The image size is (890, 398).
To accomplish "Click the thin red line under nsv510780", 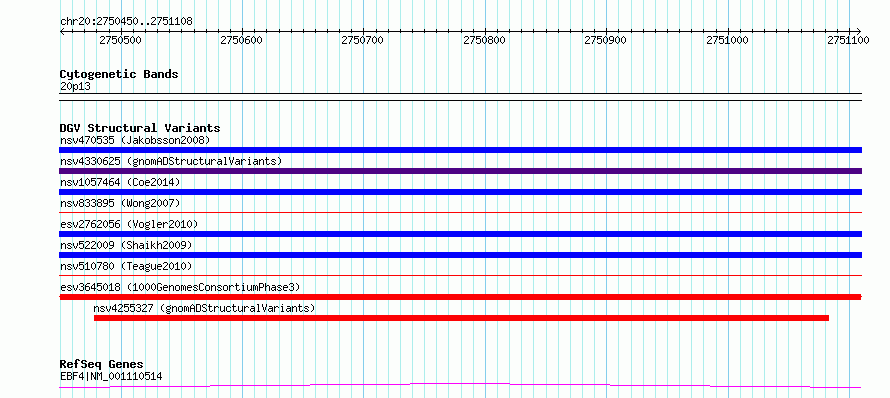I will point(460,276).
